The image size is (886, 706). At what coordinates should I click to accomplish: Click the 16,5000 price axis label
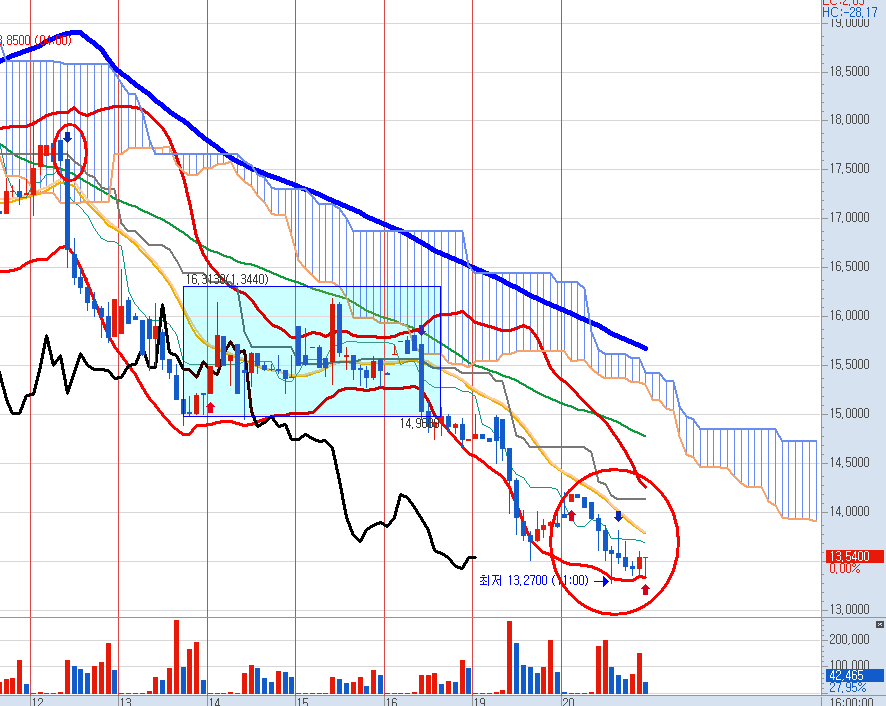pos(849,266)
